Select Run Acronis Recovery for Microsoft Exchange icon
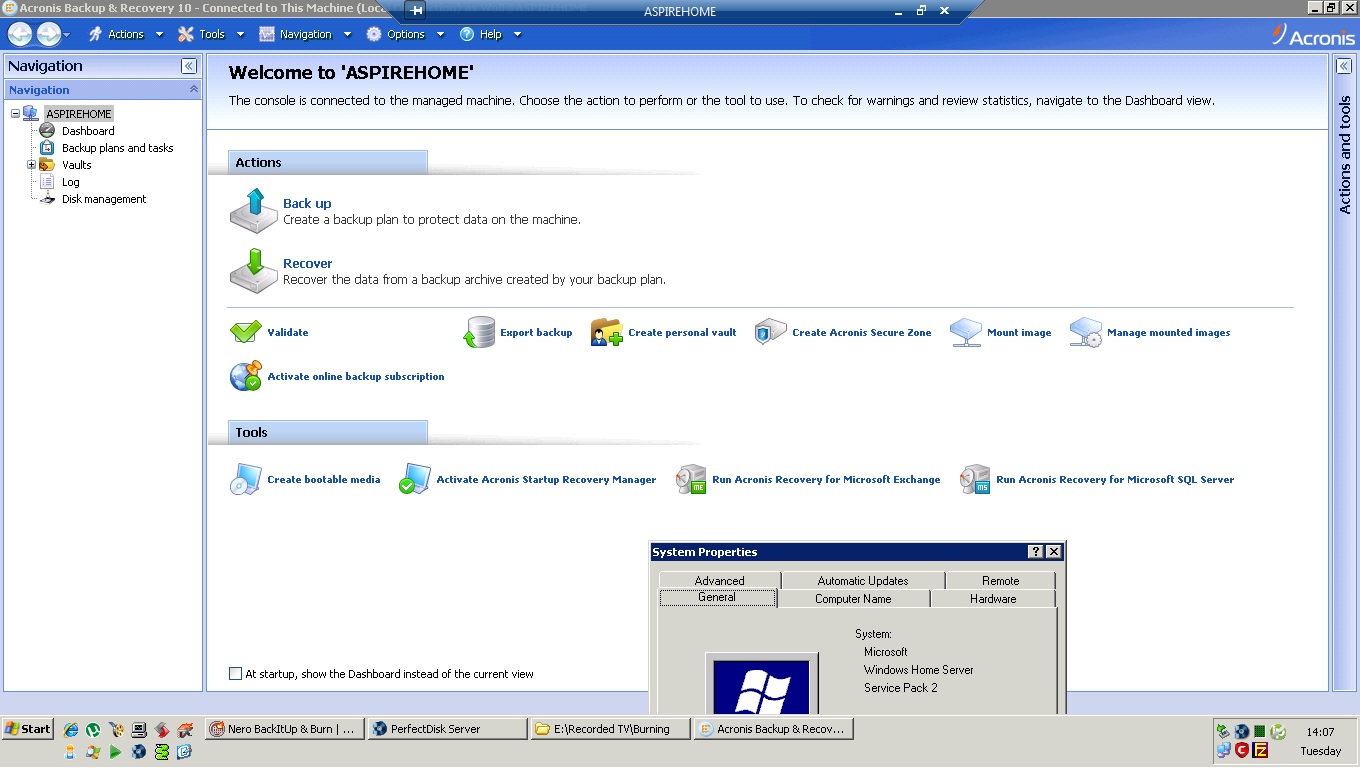 [690, 479]
